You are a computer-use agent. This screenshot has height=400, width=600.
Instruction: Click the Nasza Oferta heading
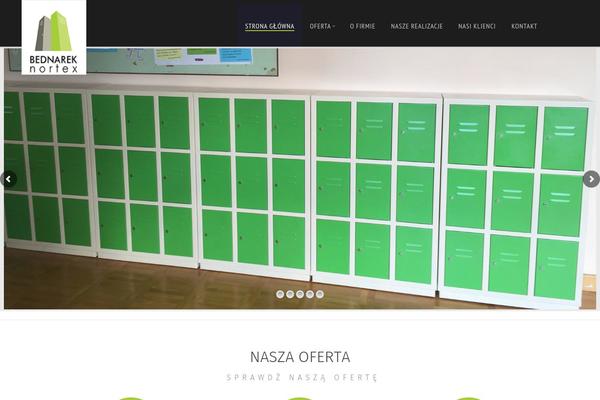pos(300,357)
